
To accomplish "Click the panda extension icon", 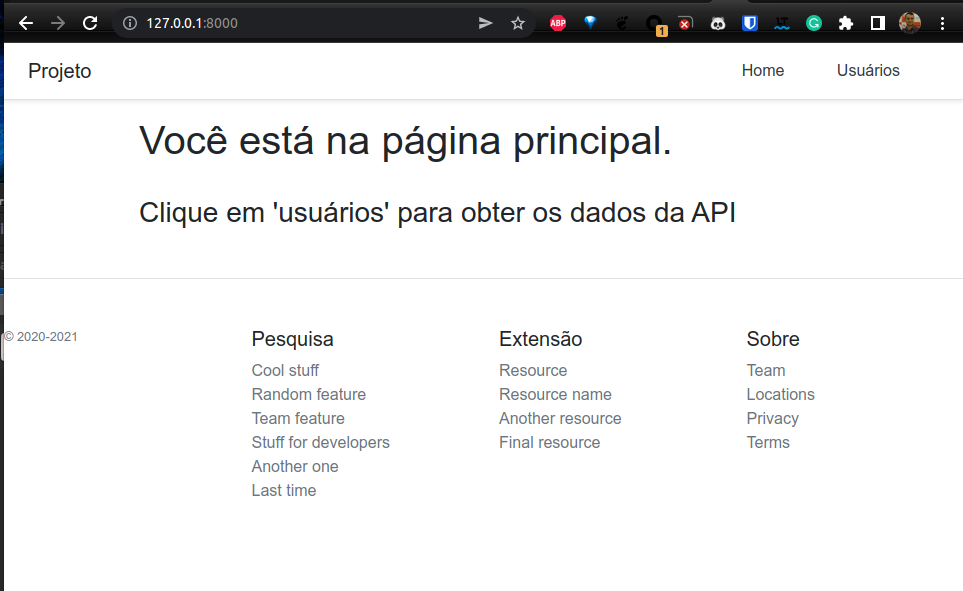I will tap(718, 22).
